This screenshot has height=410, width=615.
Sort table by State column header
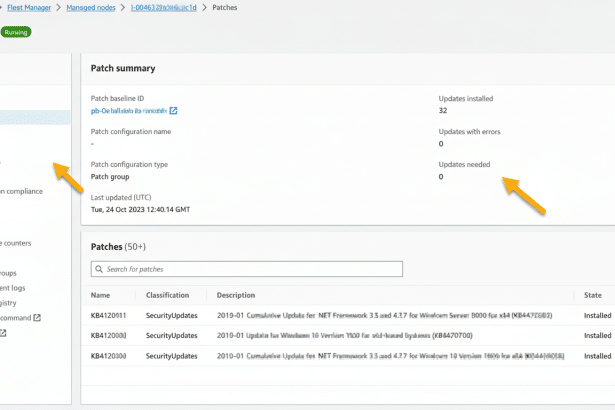click(x=593, y=295)
